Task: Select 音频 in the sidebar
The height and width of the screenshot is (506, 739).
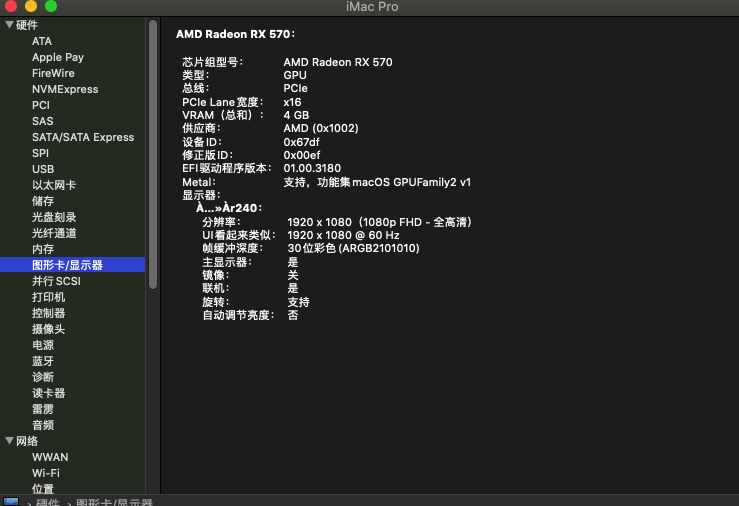Action: 43,425
